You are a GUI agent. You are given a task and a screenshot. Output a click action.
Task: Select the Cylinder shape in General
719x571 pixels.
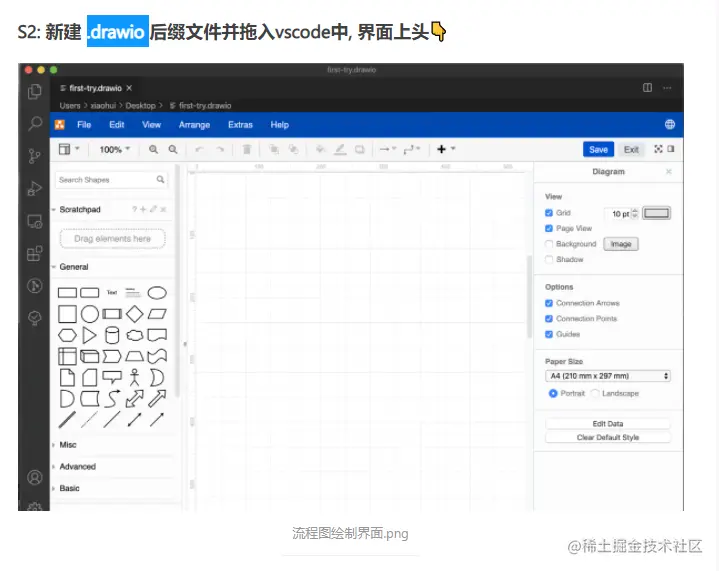coord(112,335)
